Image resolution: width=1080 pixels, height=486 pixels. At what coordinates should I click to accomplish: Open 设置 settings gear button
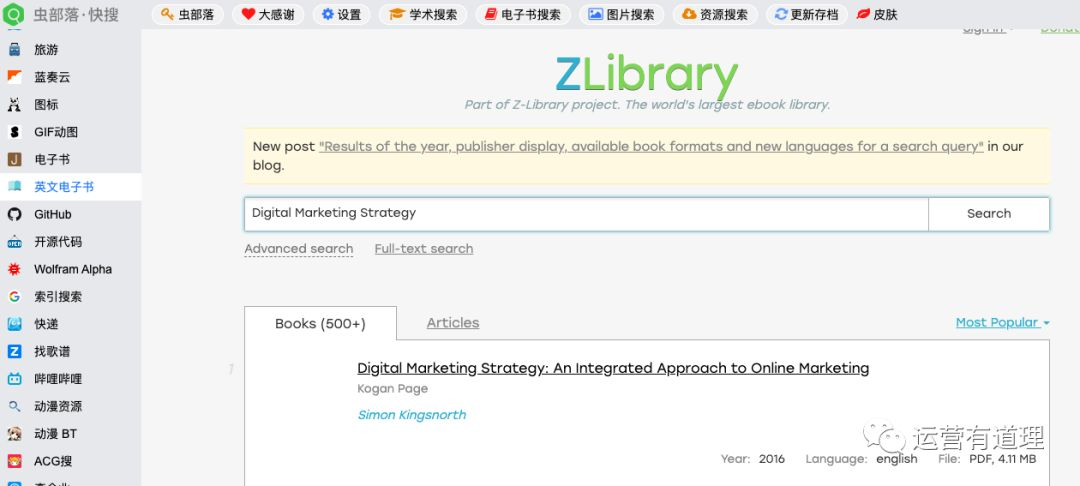(x=341, y=14)
